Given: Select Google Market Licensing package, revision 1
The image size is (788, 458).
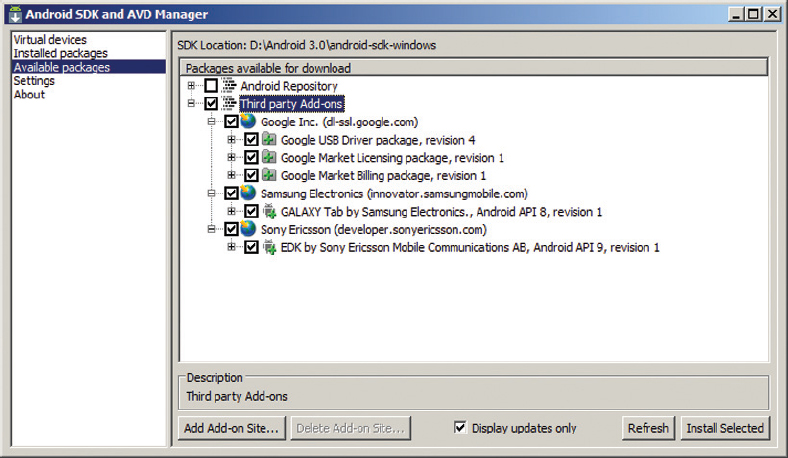Looking at the screenshot, I should click(x=392, y=158).
